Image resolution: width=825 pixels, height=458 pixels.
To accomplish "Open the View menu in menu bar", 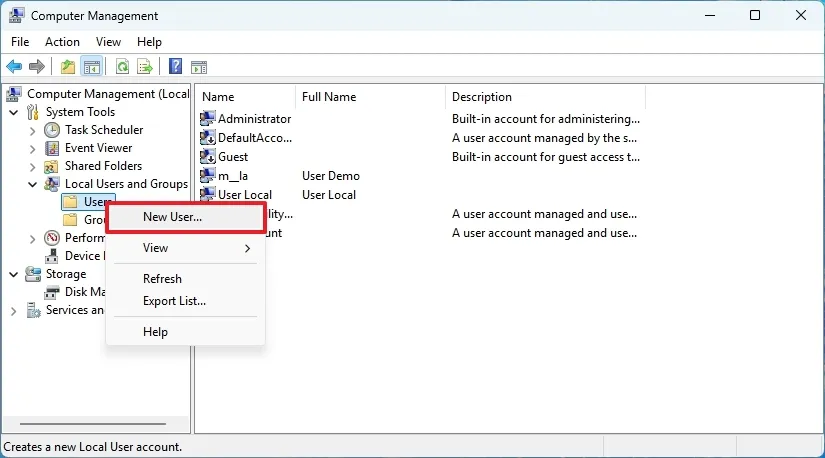I will click(108, 42).
